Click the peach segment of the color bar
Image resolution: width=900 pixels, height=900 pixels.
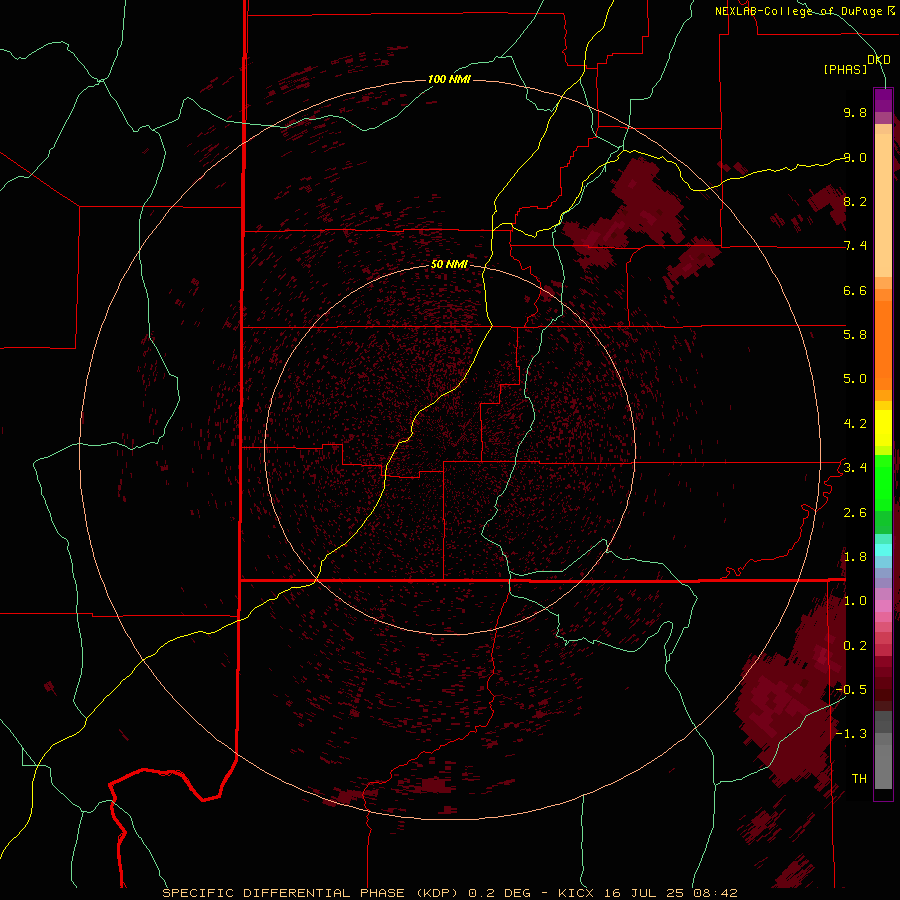click(883, 207)
